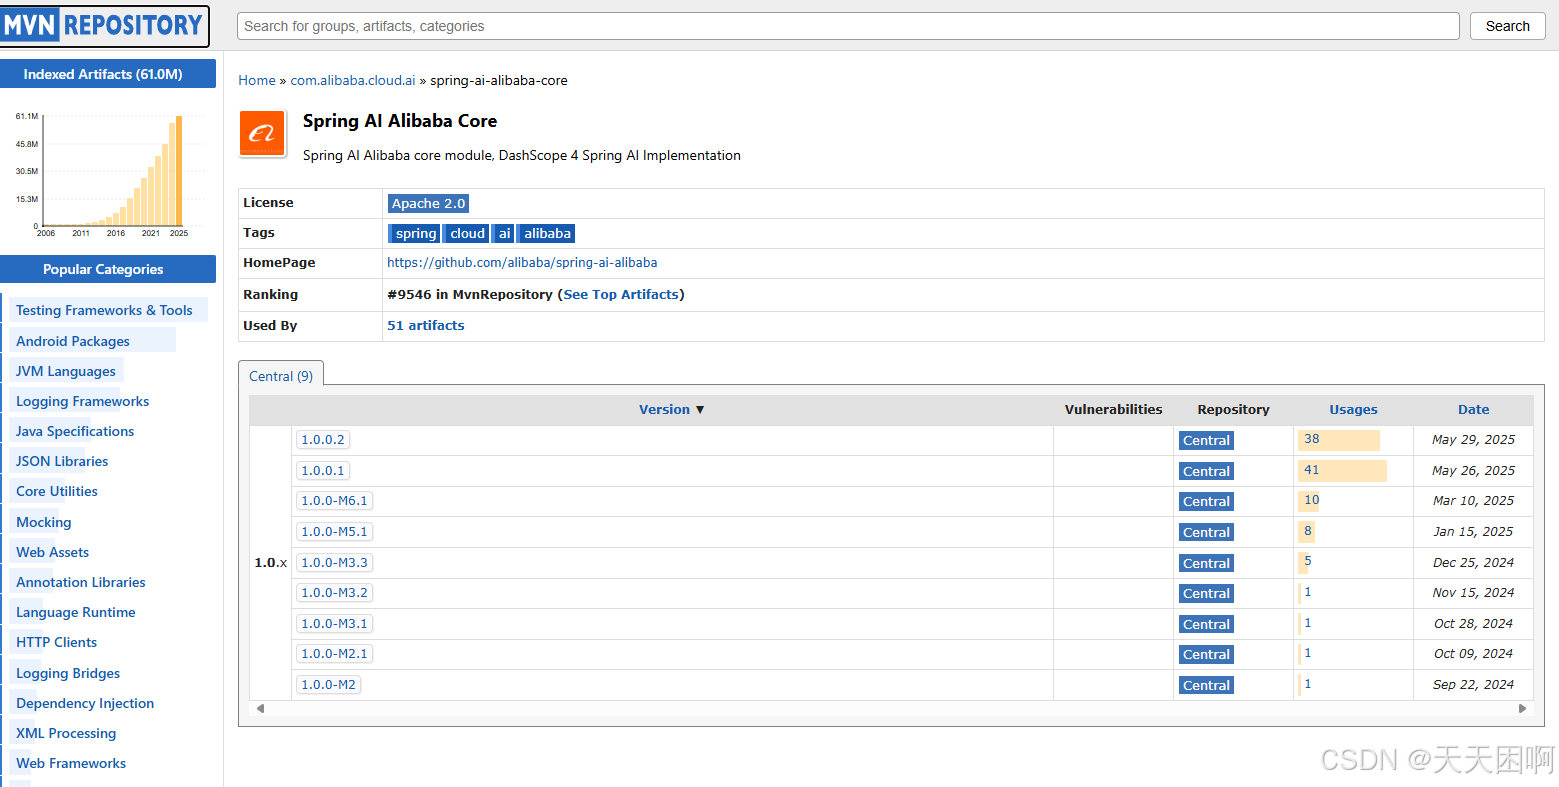This screenshot has width=1559, height=787.
Task: Open Web Frameworks category
Action: point(71,763)
